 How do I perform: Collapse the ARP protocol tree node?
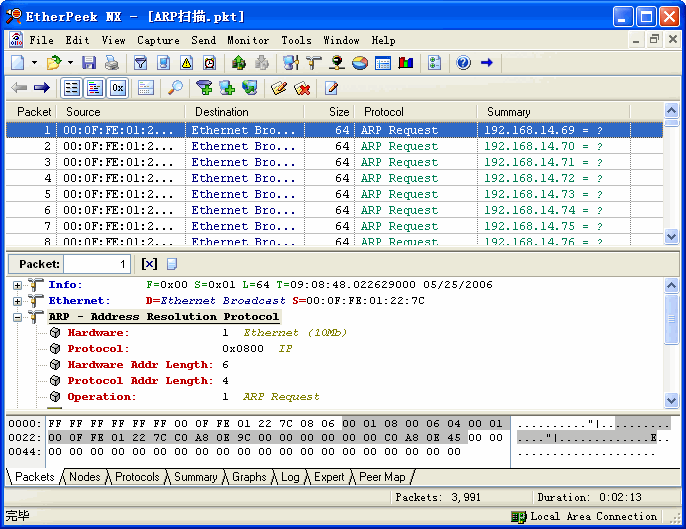(x=17, y=317)
